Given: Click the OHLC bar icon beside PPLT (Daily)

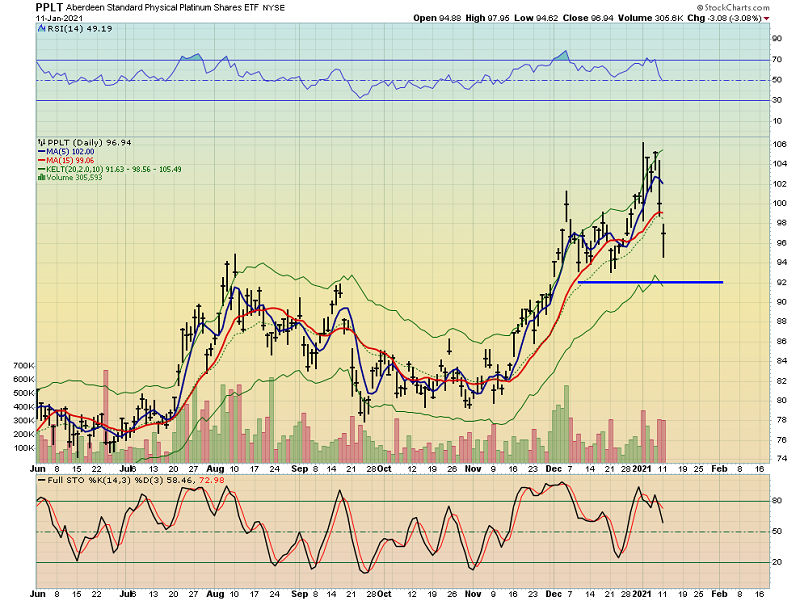Looking at the screenshot, I should tap(40, 143).
